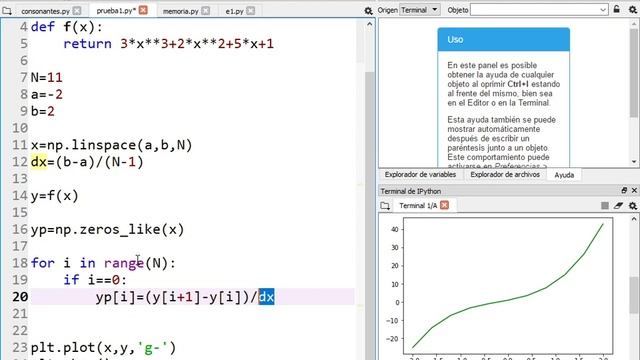Click 'a=-2' on line 8
The height and width of the screenshot is (360, 640).
(x=47, y=94)
